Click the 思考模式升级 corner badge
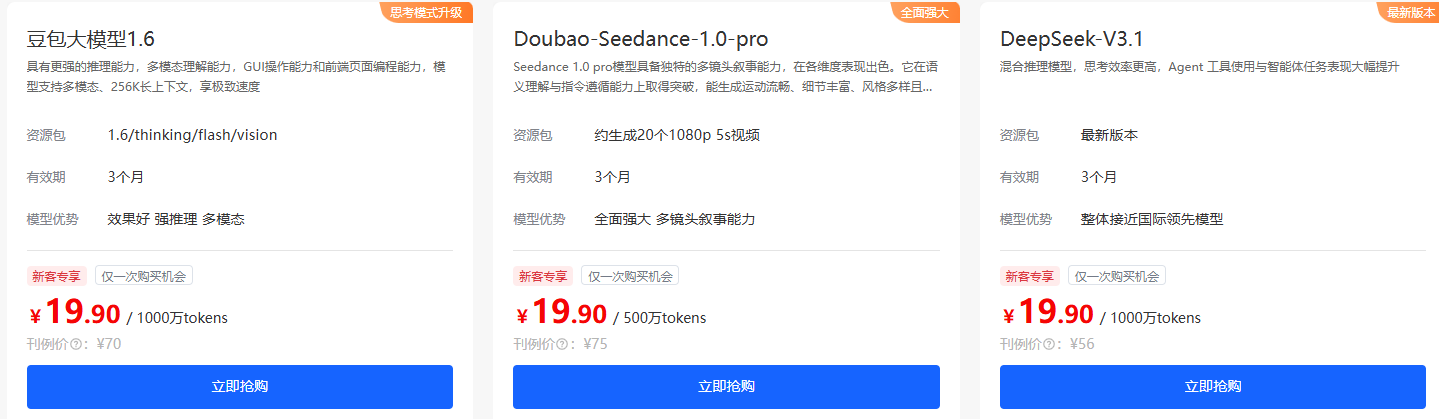 [426, 12]
